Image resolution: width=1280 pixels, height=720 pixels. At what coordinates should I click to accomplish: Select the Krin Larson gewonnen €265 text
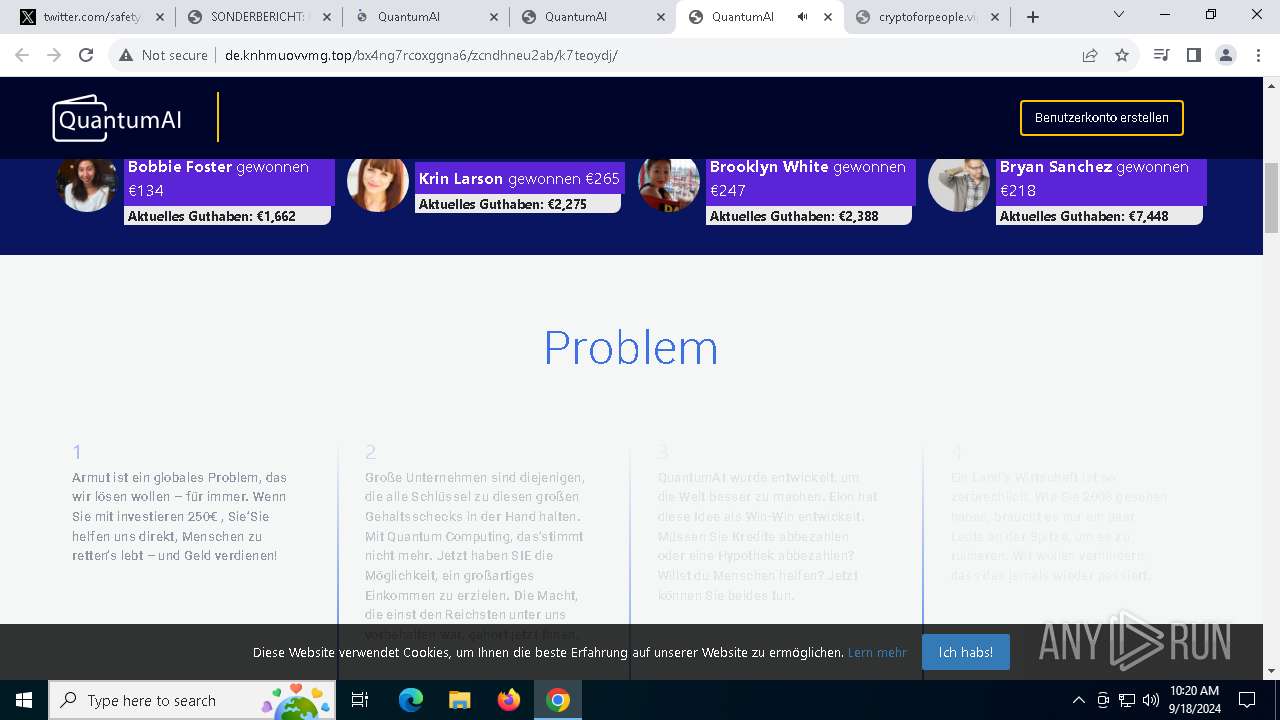point(519,179)
